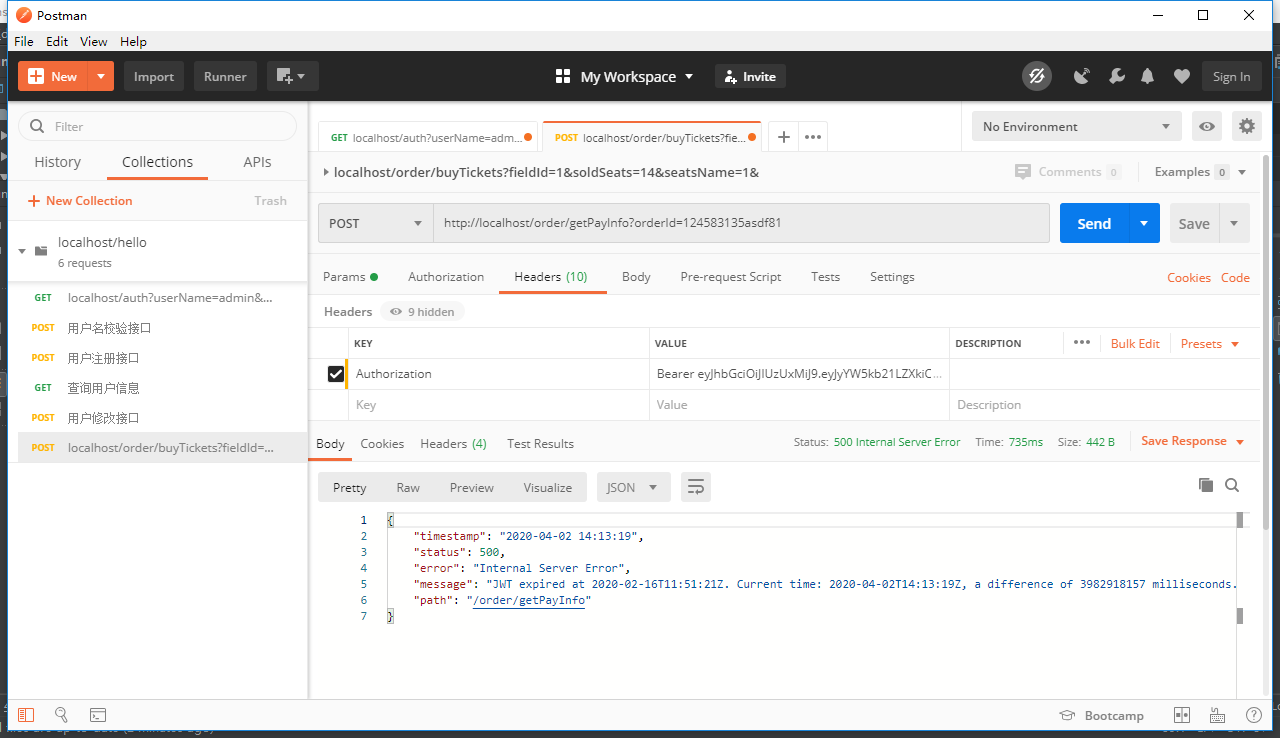Open help question mark icon

pyautogui.click(x=1253, y=715)
